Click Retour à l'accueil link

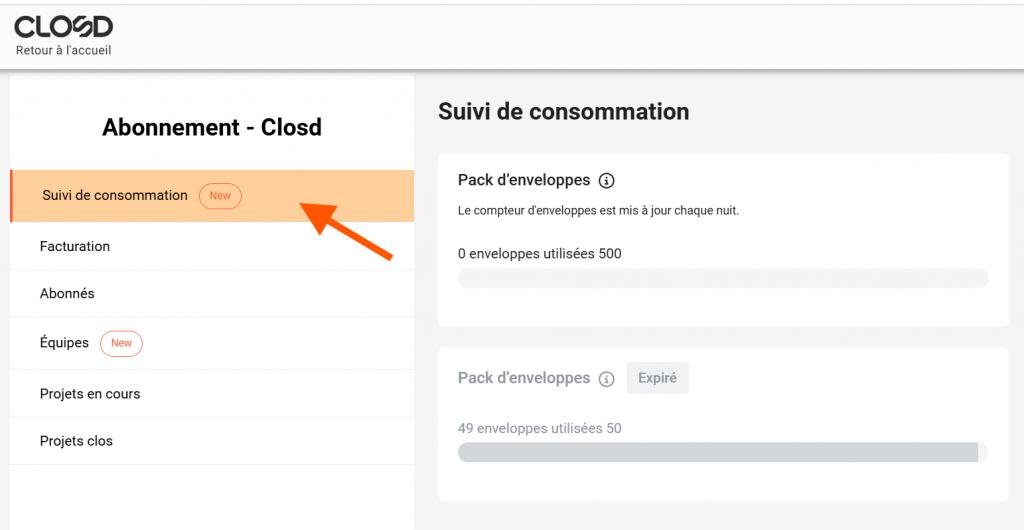click(x=63, y=50)
